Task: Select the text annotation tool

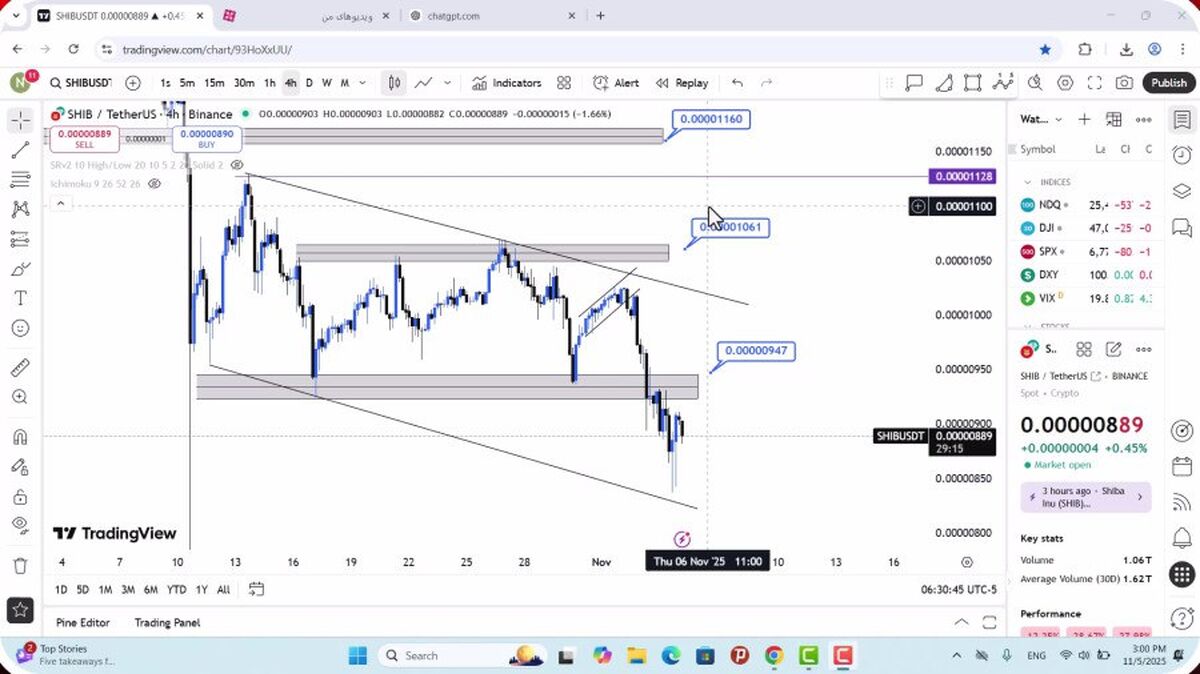Action: 20,298
